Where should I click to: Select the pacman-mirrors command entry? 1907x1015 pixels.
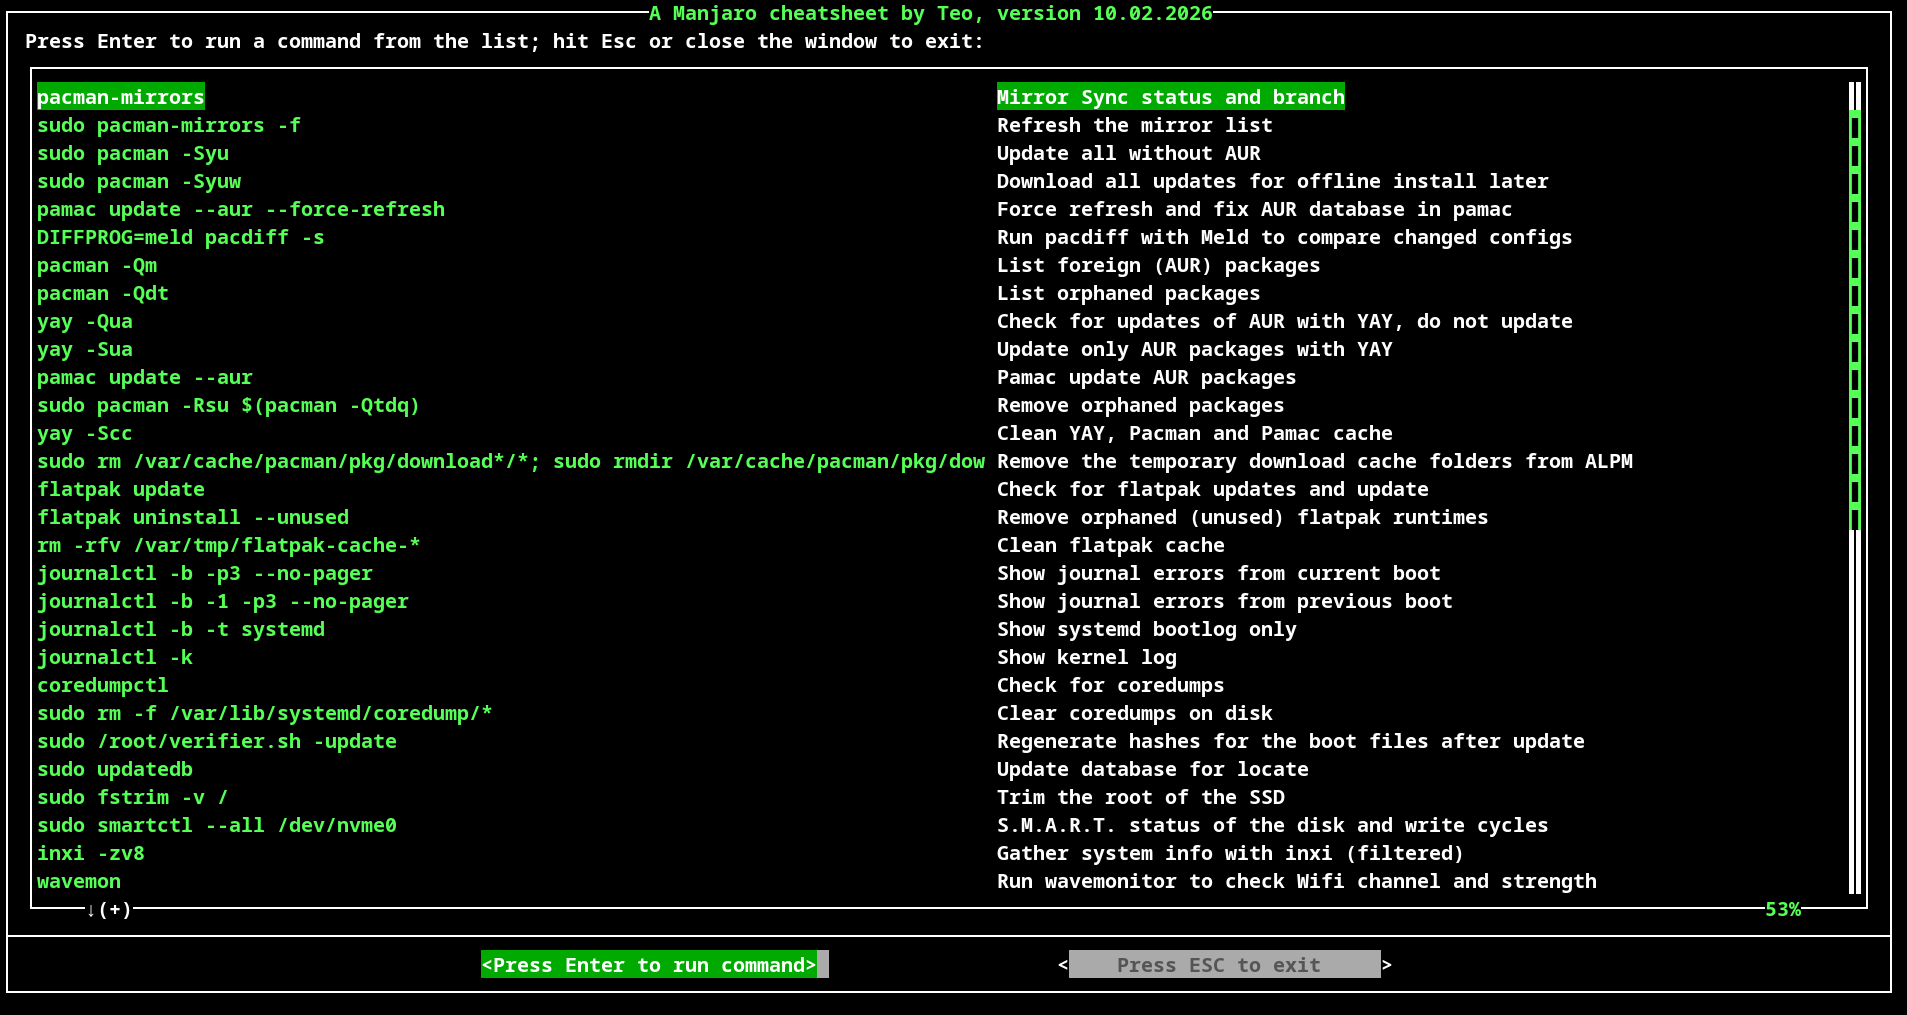click(120, 97)
